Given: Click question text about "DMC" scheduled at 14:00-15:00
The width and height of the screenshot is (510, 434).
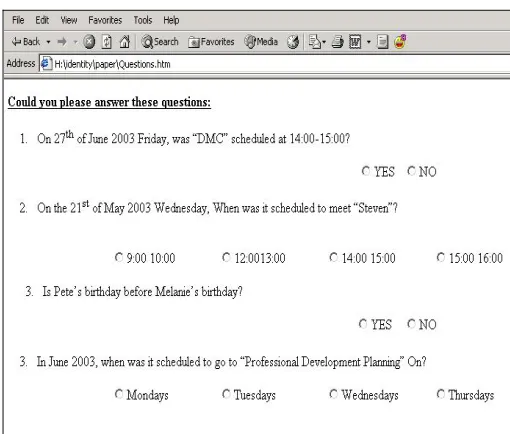Looking at the screenshot, I should pyautogui.click(x=193, y=138).
